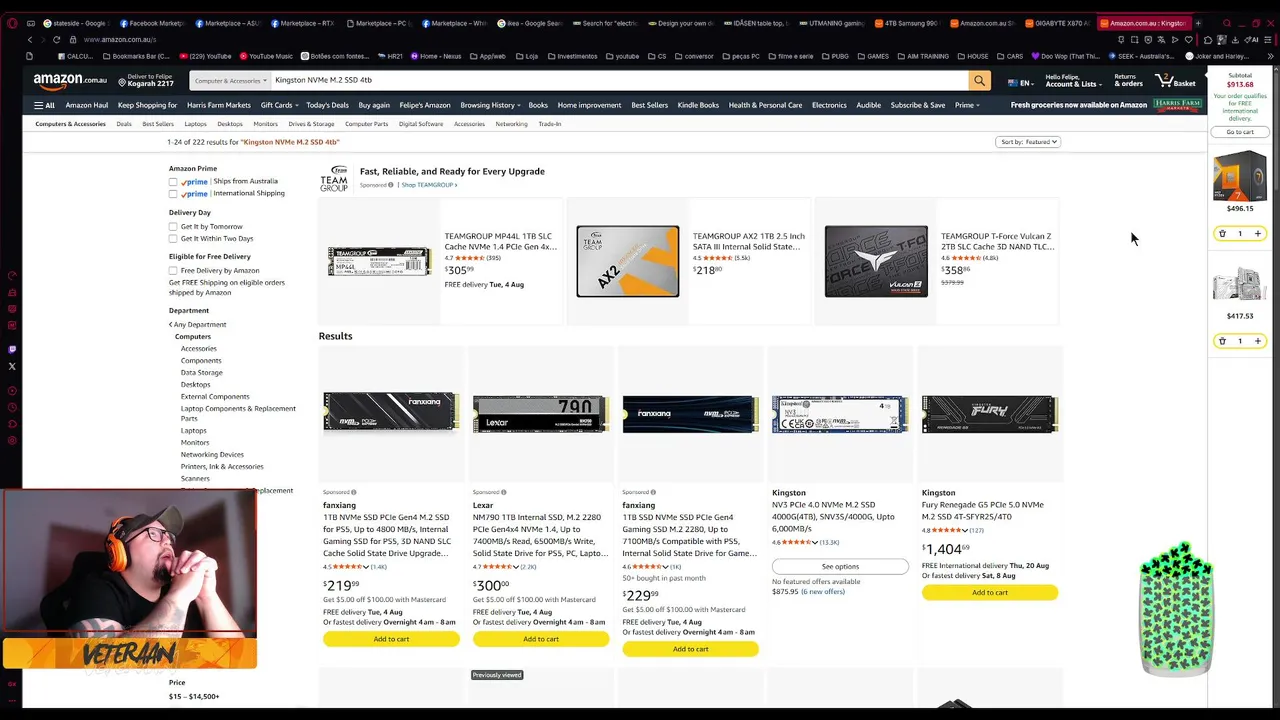Open the Kingston Fury Renegade product image
Viewport: 1280px width, 720px height.
[x=990, y=414]
